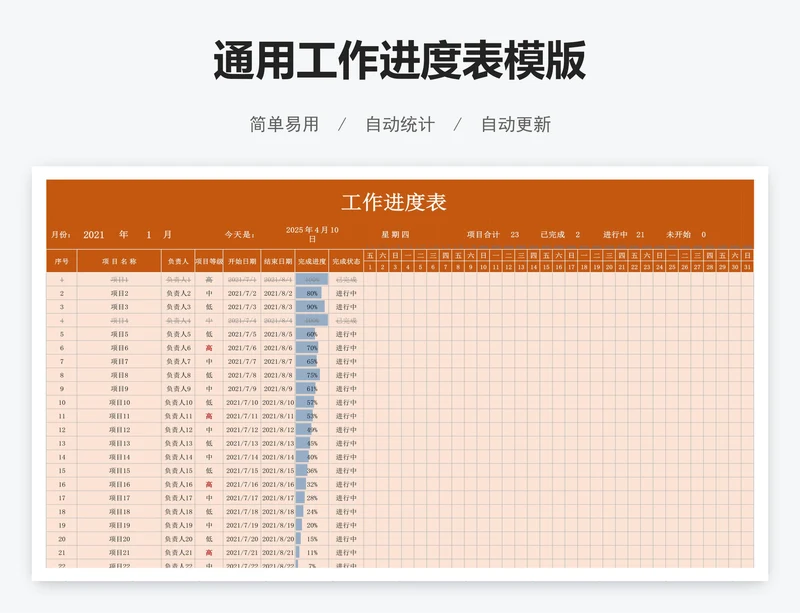800x613 pixels.
Task: Click day 31 in the calendar header
Action: pyautogui.click(x=747, y=267)
